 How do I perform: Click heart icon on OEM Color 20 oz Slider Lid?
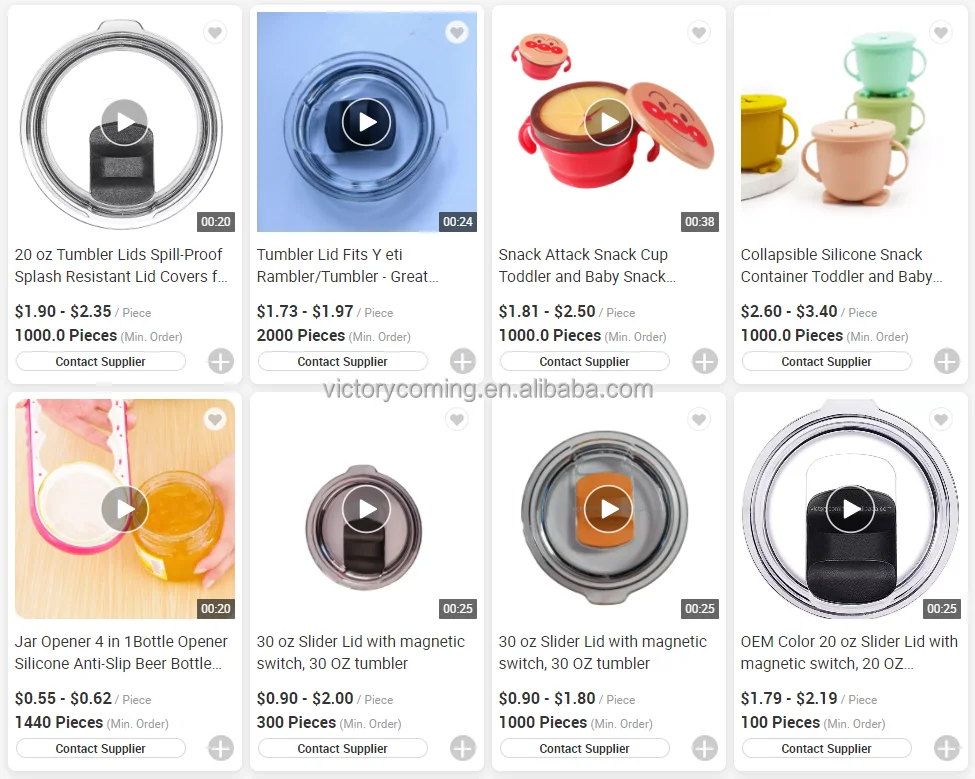pos(941,420)
